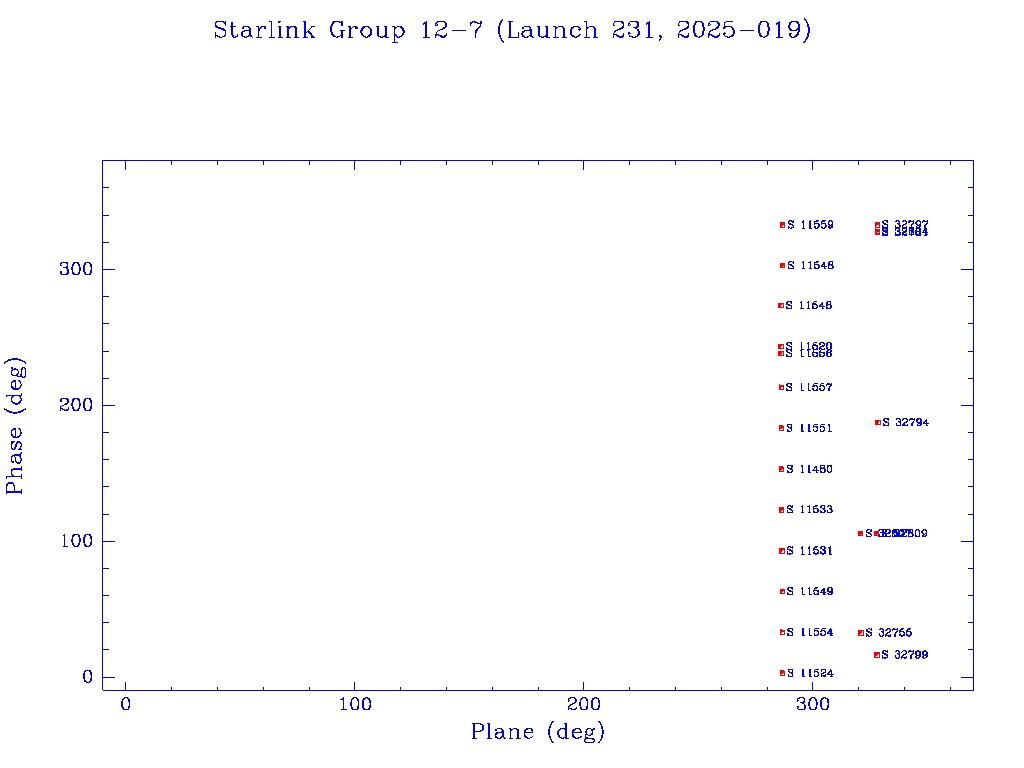Select the red marker beside S 11559
This screenshot has width=1024, height=768.
pyautogui.click(x=782, y=225)
